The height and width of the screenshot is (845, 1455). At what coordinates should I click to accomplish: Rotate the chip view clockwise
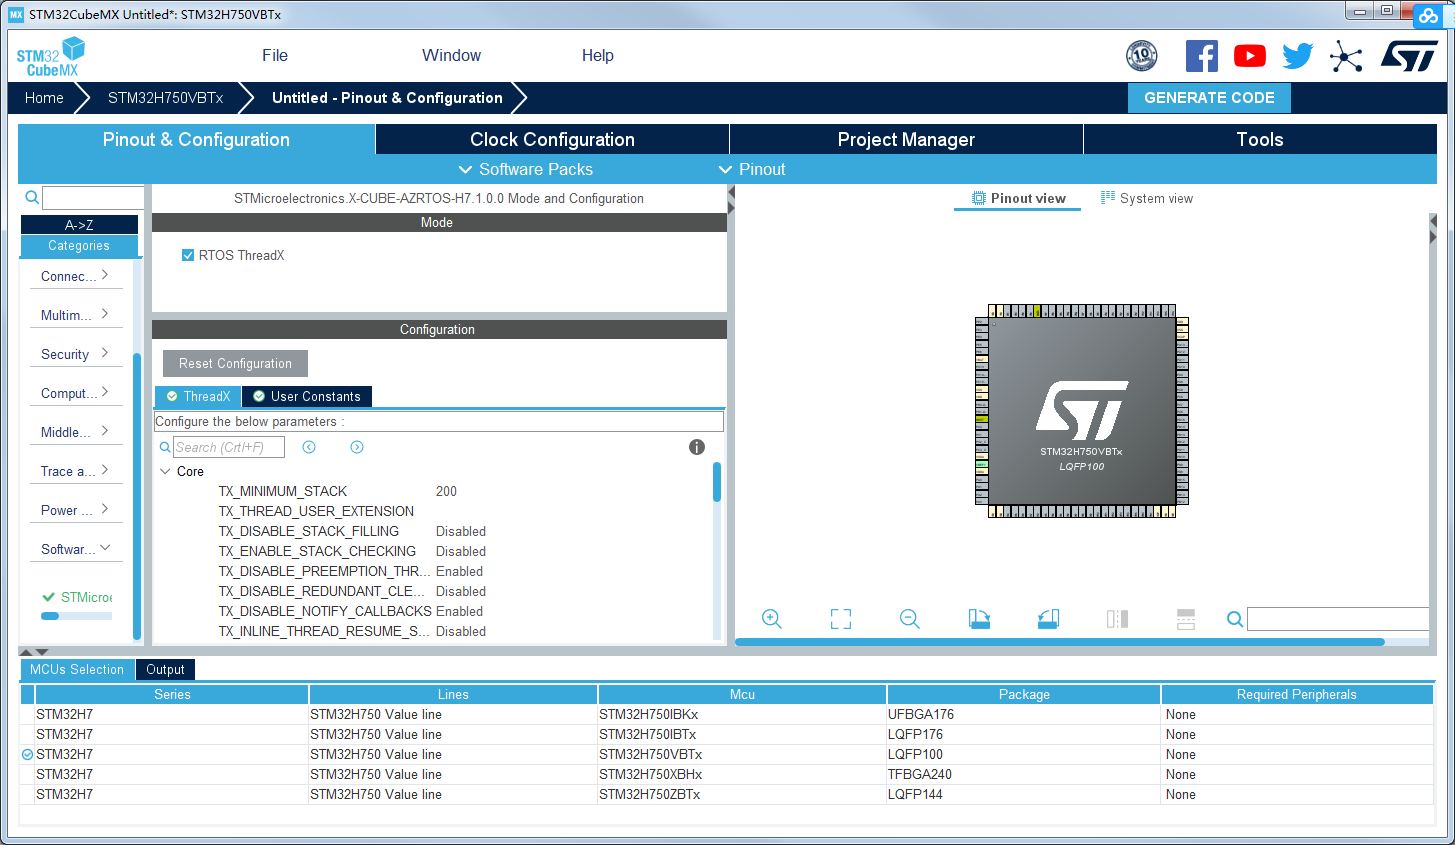click(x=979, y=619)
